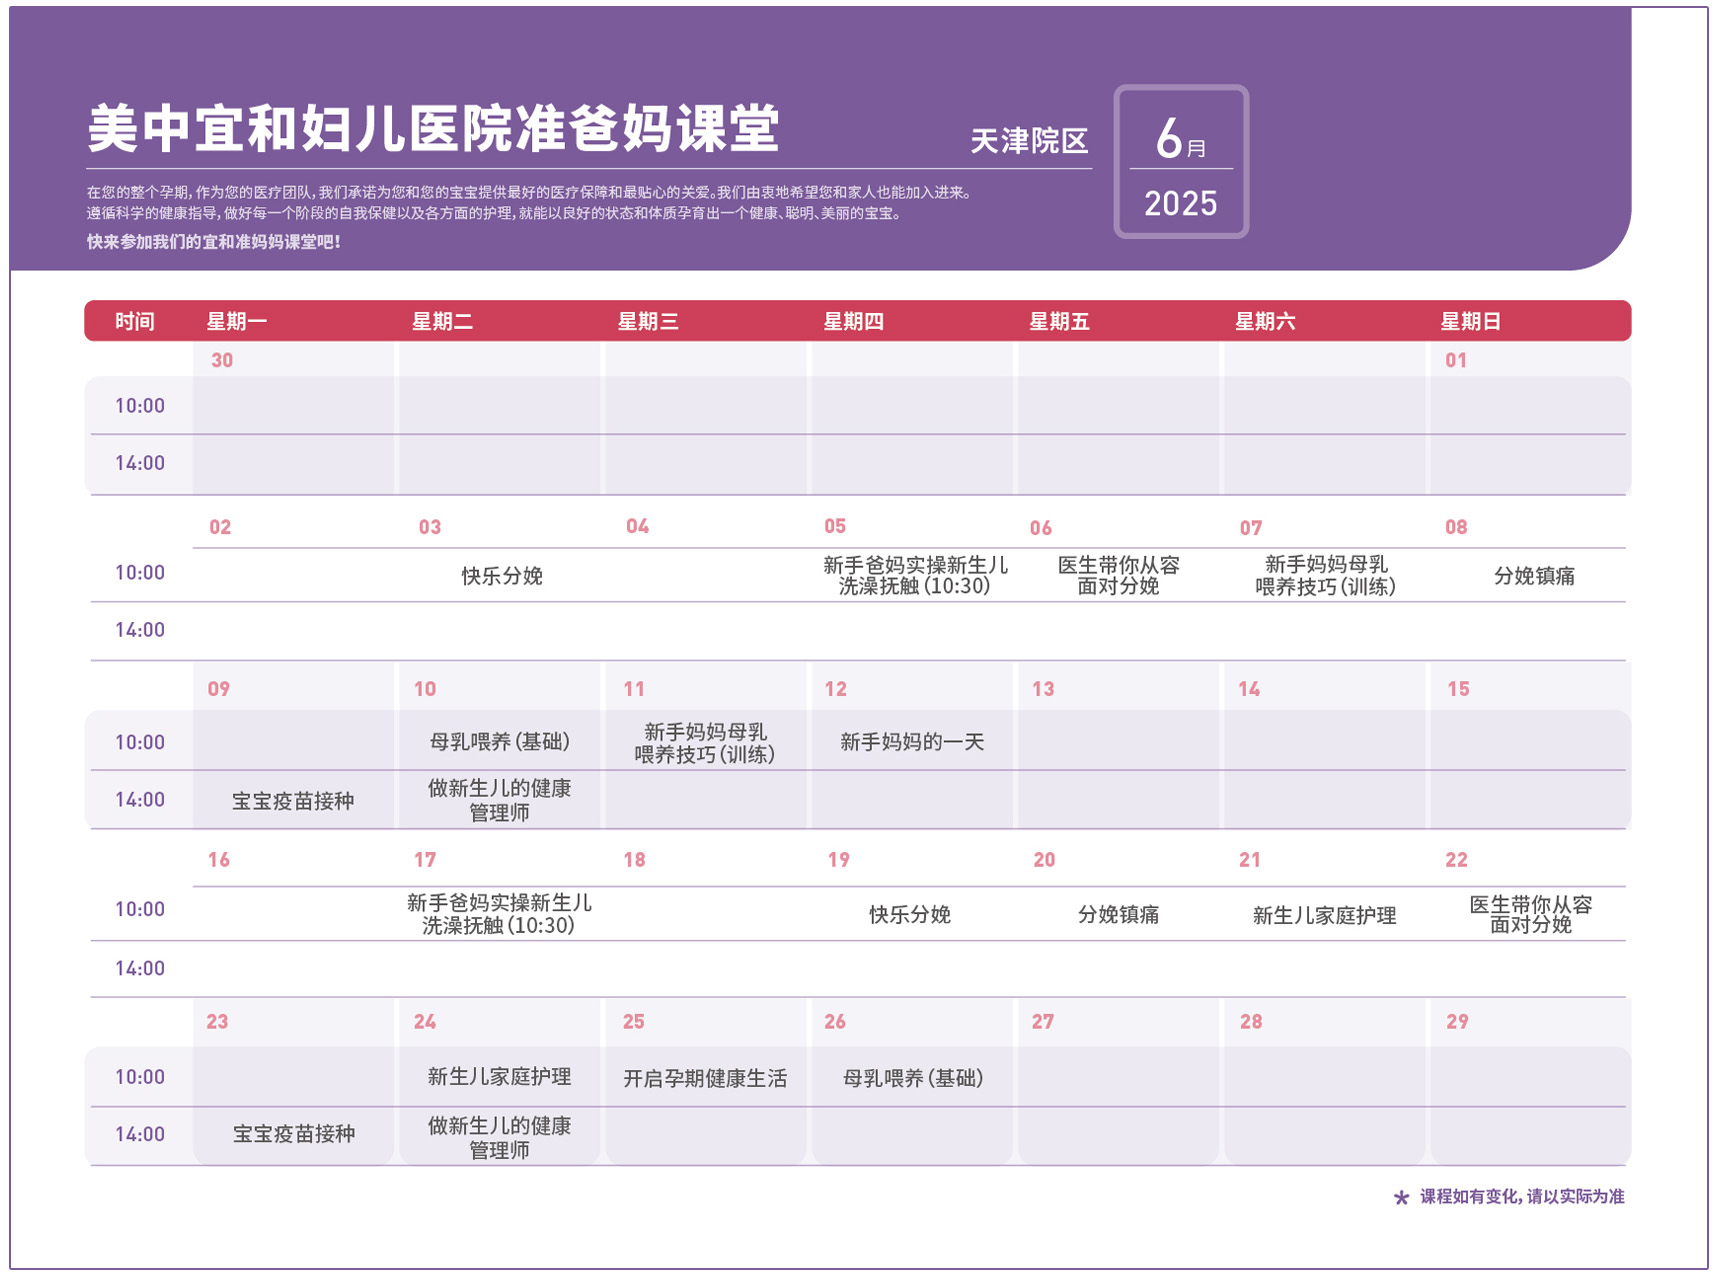
Task: Select 新生儿家庭护理 class on June 21
Action: [1324, 915]
